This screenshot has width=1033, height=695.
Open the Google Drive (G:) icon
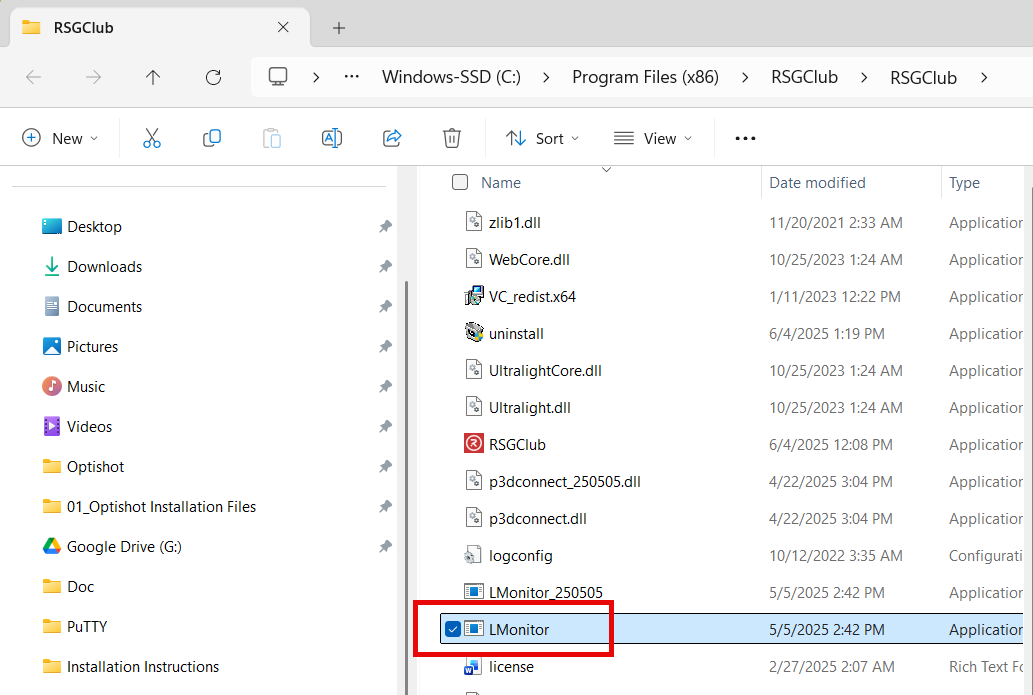point(51,546)
